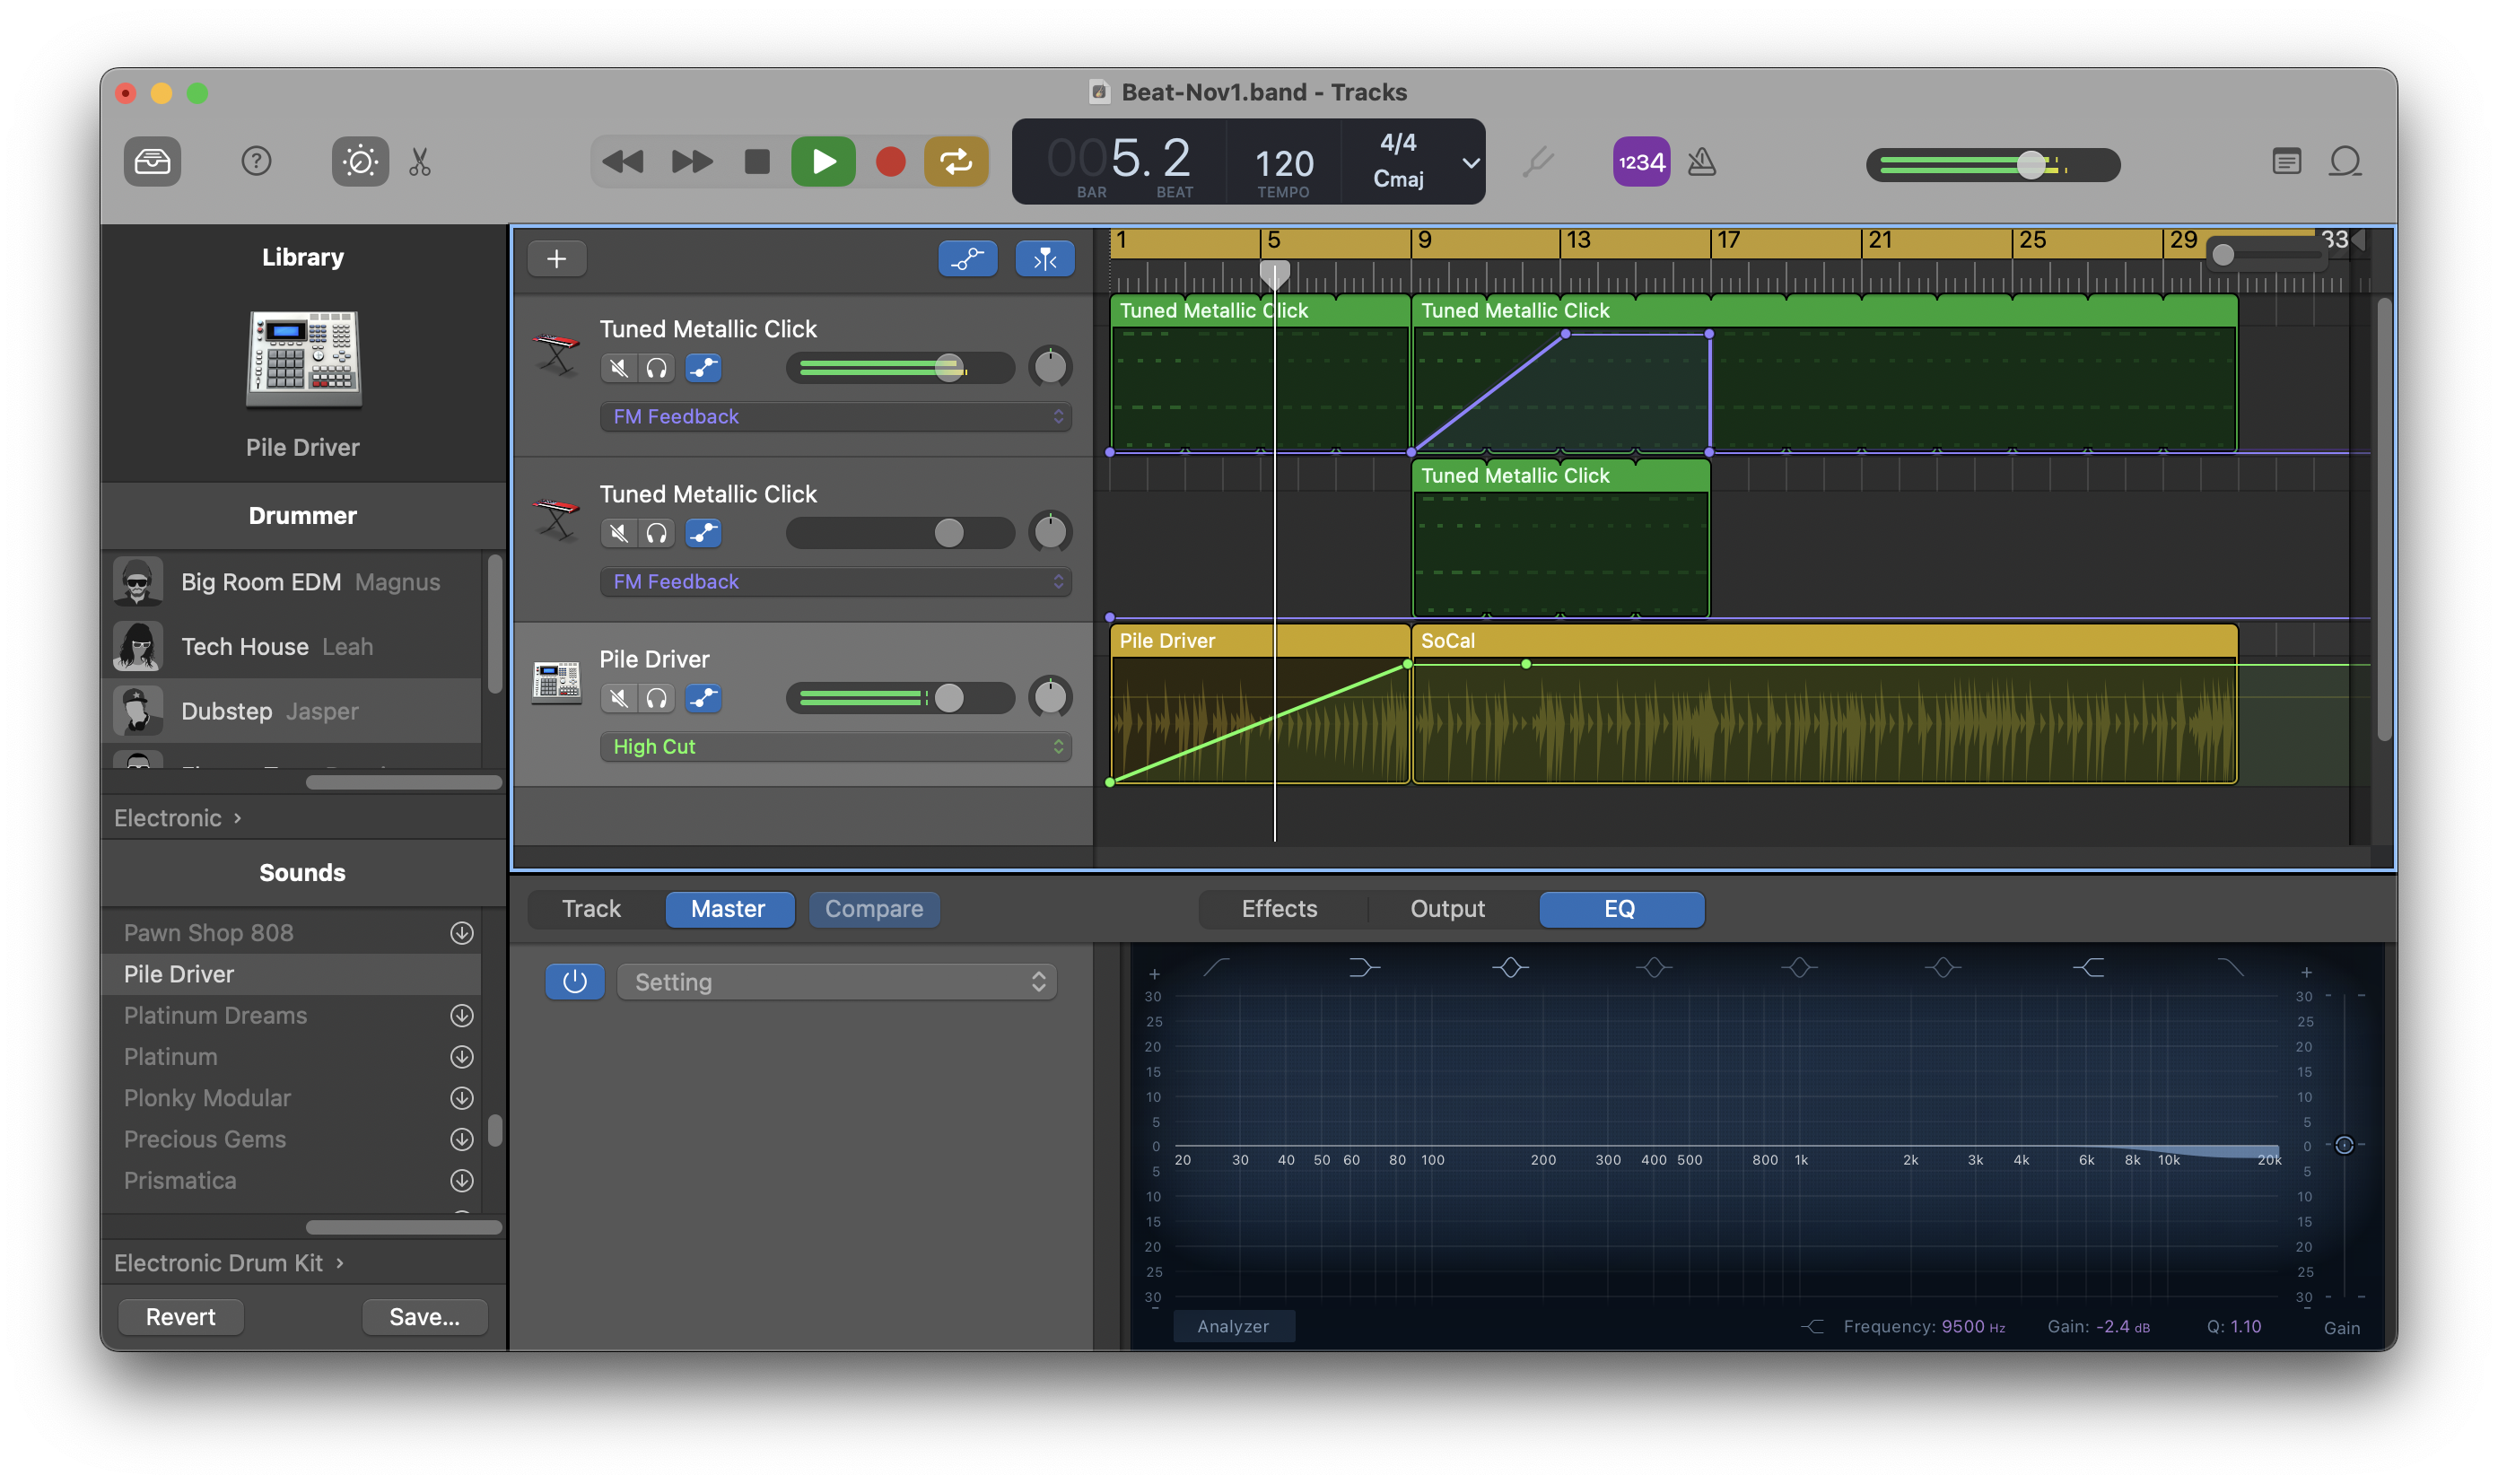The image size is (2498, 1484).
Task: Toggle the Cycle loop button
Action: (x=956, y=161)
